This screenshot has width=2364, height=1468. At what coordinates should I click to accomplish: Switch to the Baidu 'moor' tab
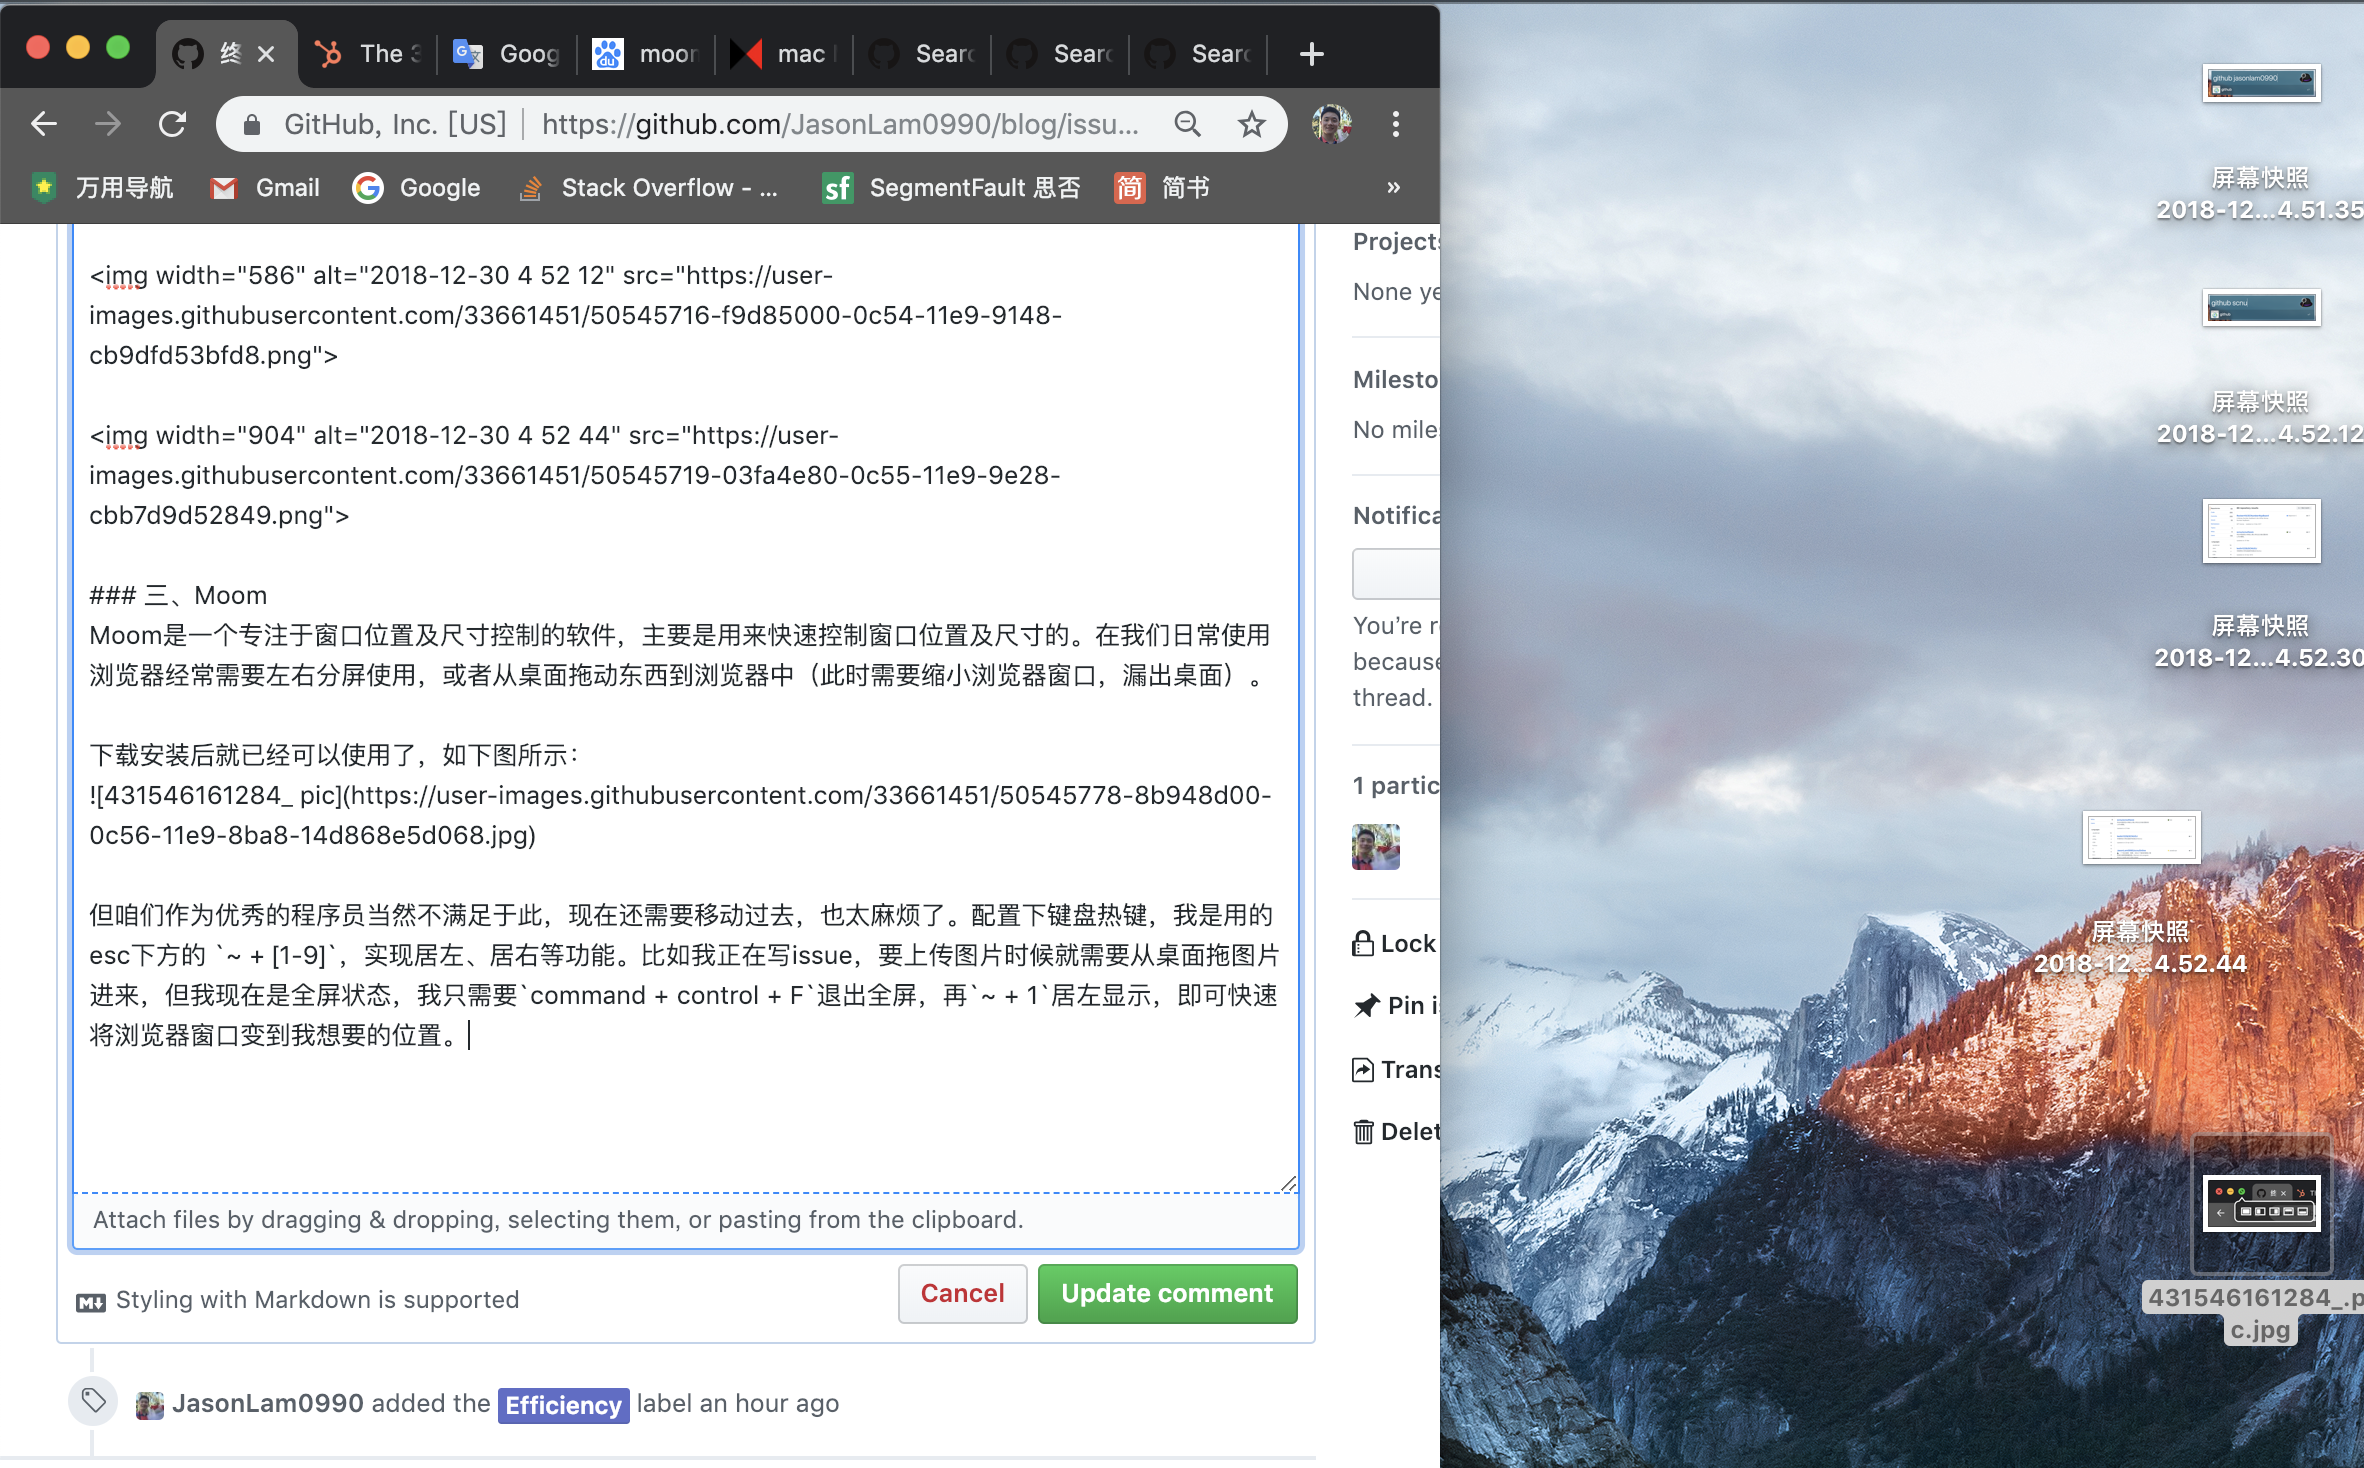pos(645,54)
